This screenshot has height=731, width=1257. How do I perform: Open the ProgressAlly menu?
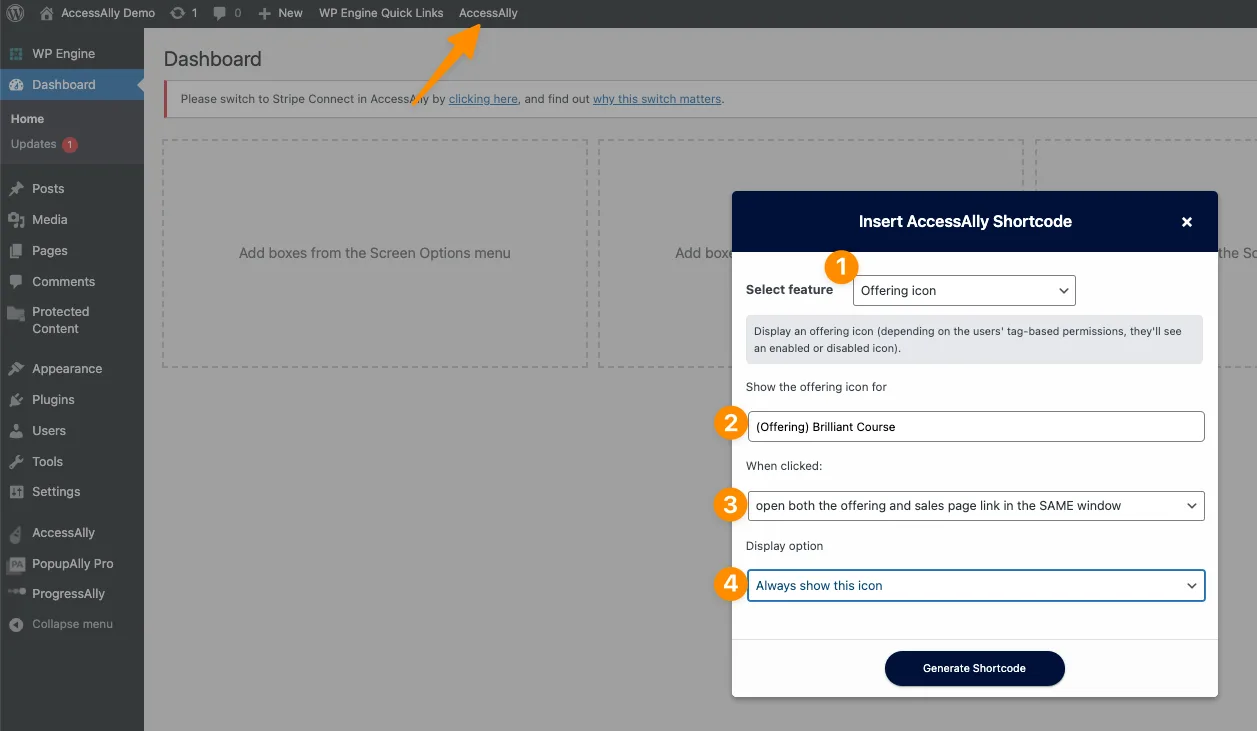(72, 594)
